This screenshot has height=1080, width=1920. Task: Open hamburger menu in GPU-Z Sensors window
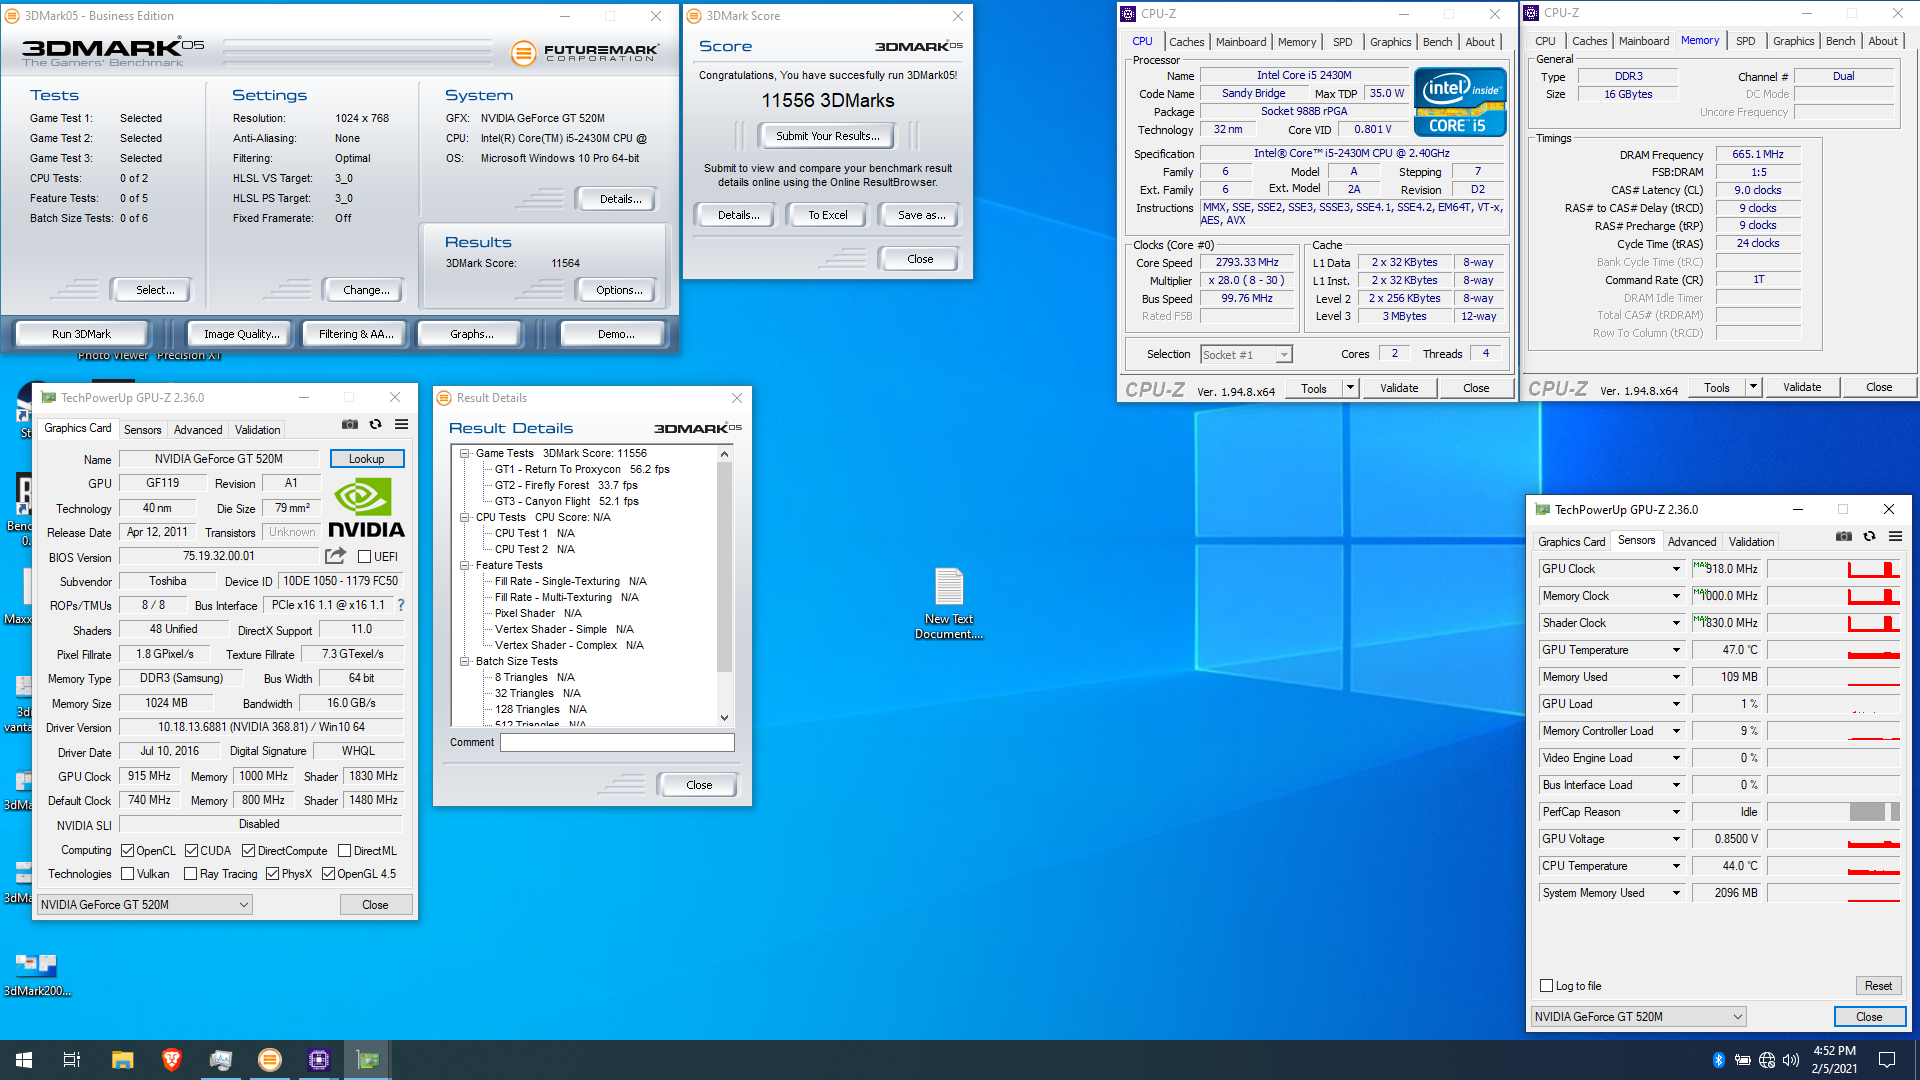[x=1895, y=537]
